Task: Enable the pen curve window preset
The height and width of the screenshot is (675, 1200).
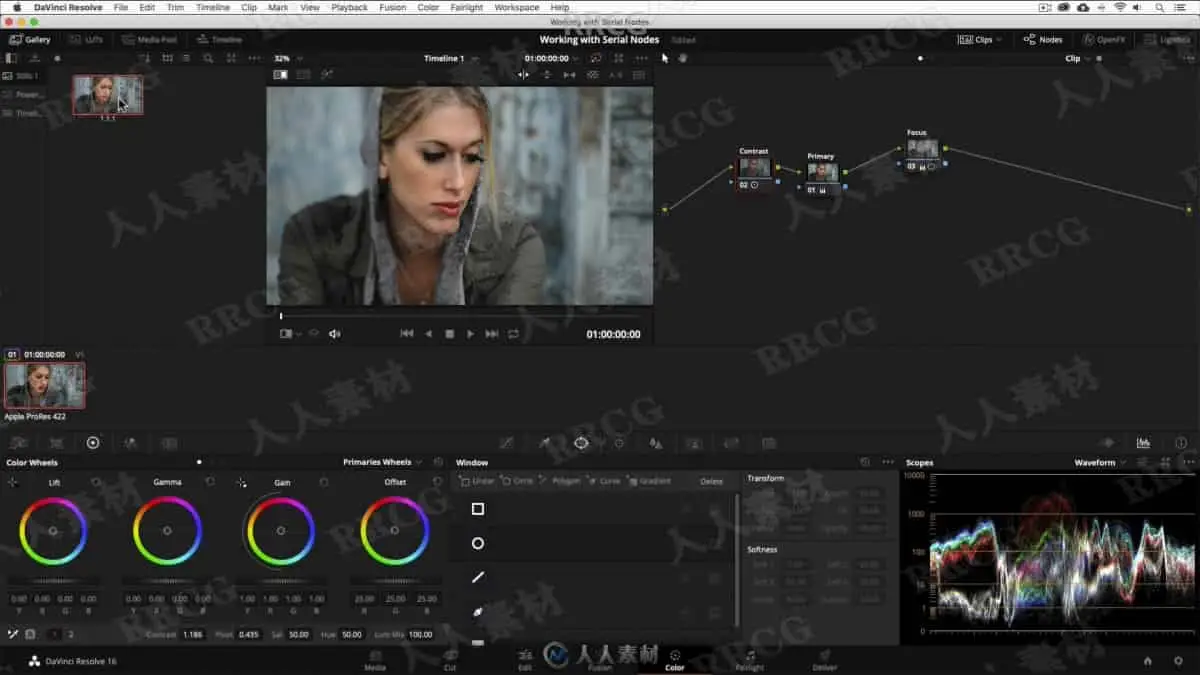Action: 478,611
